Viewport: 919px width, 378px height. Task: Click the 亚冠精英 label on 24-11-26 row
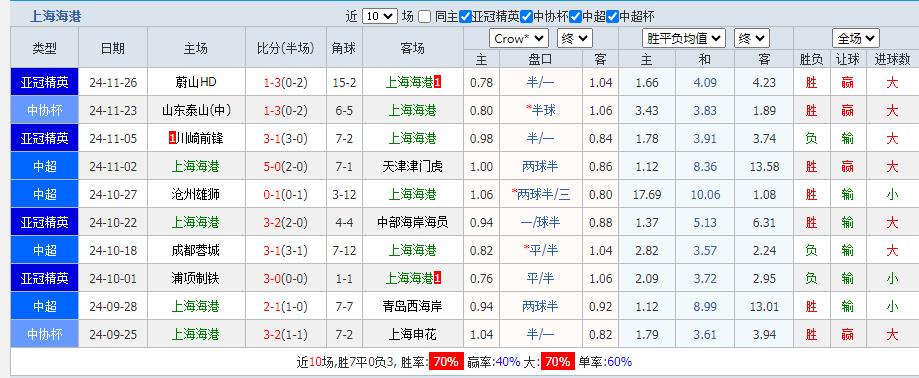point(45,83)
